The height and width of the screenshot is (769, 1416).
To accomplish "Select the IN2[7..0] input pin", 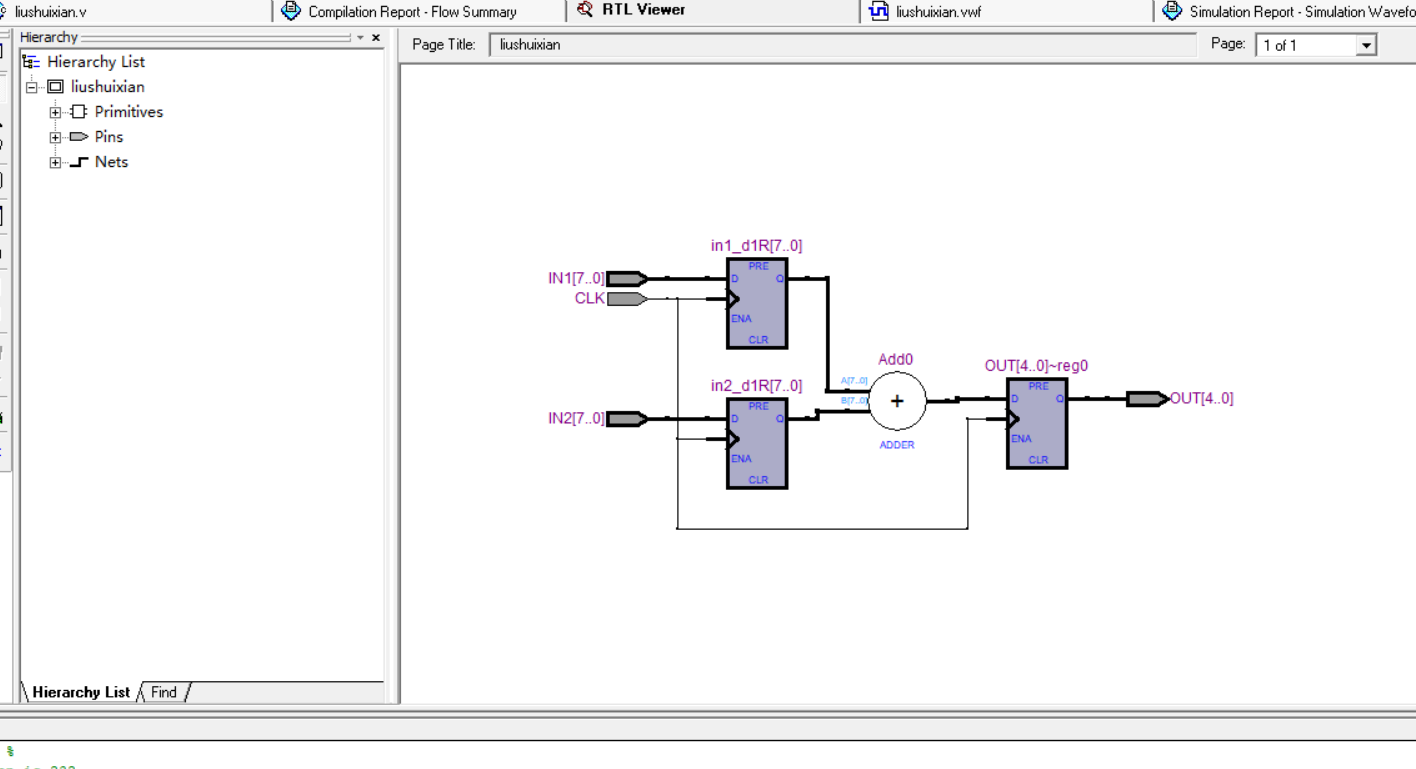I will tap(627, 418).
